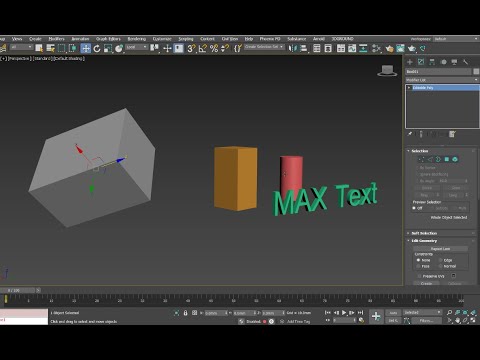Toggle the selection lock padlock
This screenshot has height=360, width=480.
(x=185, y=313)
